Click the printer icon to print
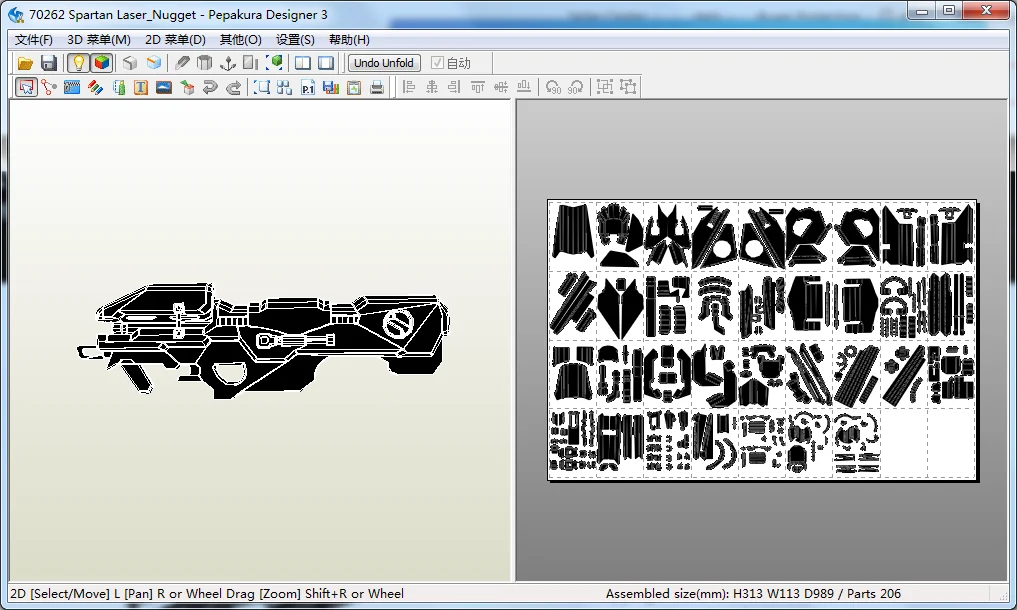This screenshot has height=610, width=1017. [377, 87]
